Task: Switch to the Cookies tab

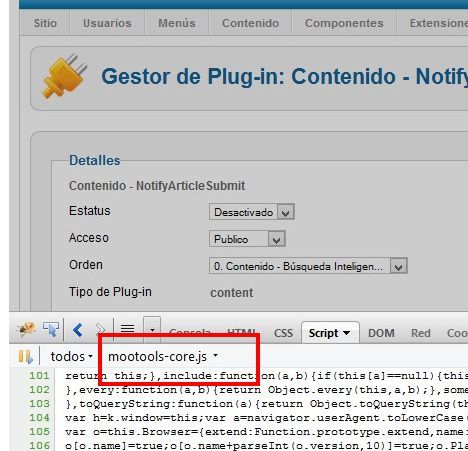Action: (457, 333)
